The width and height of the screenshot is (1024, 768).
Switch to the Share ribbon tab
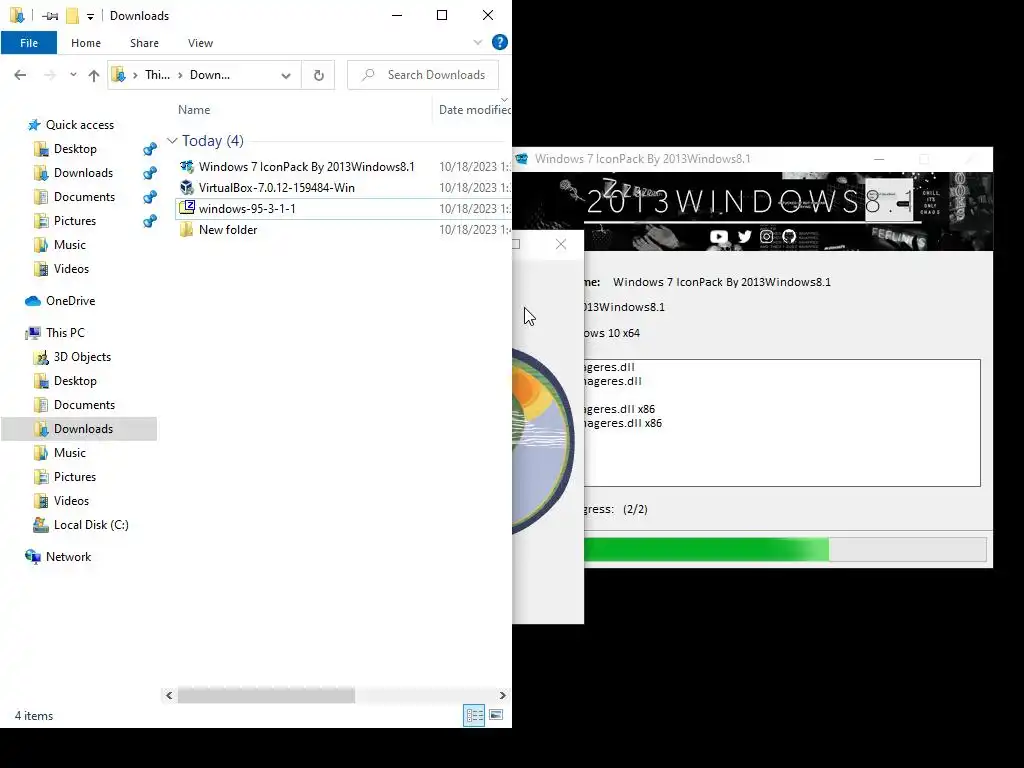[x=144, y=43]
